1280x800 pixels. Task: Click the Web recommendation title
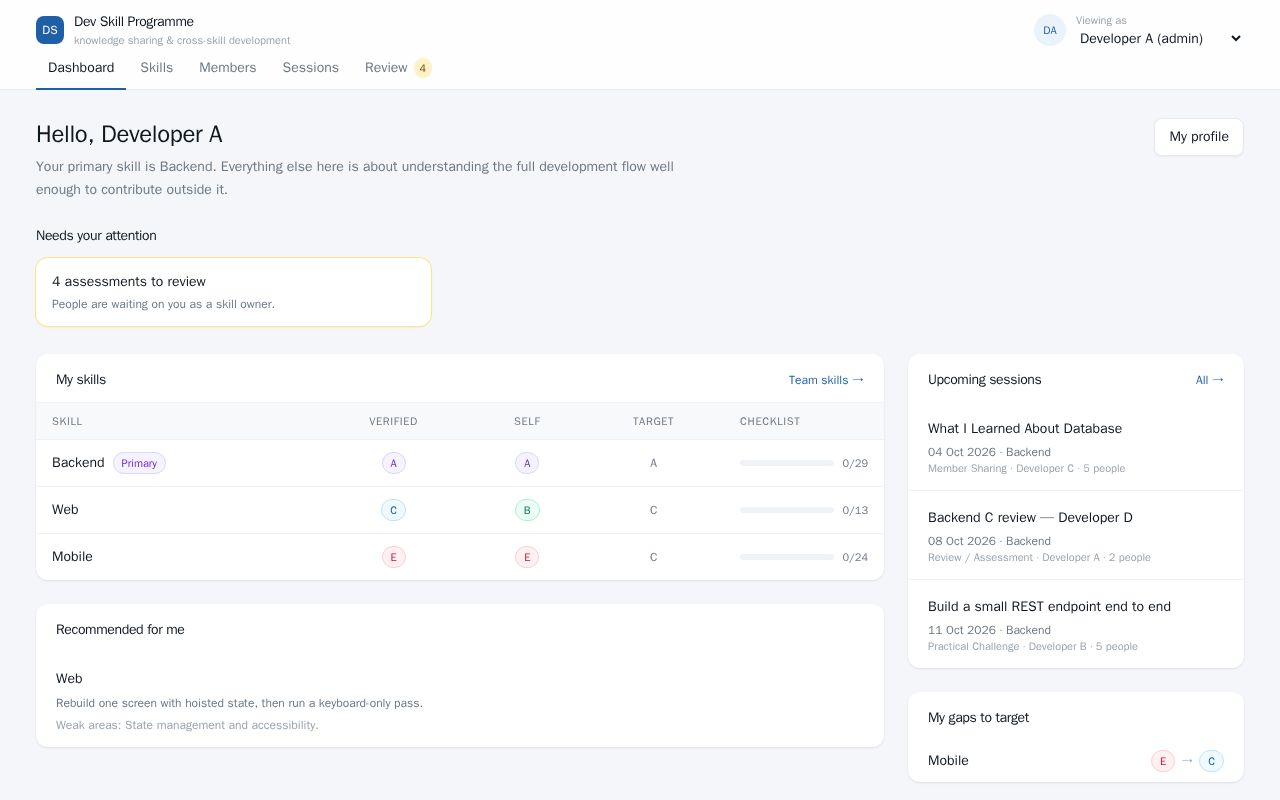[69, 679]
